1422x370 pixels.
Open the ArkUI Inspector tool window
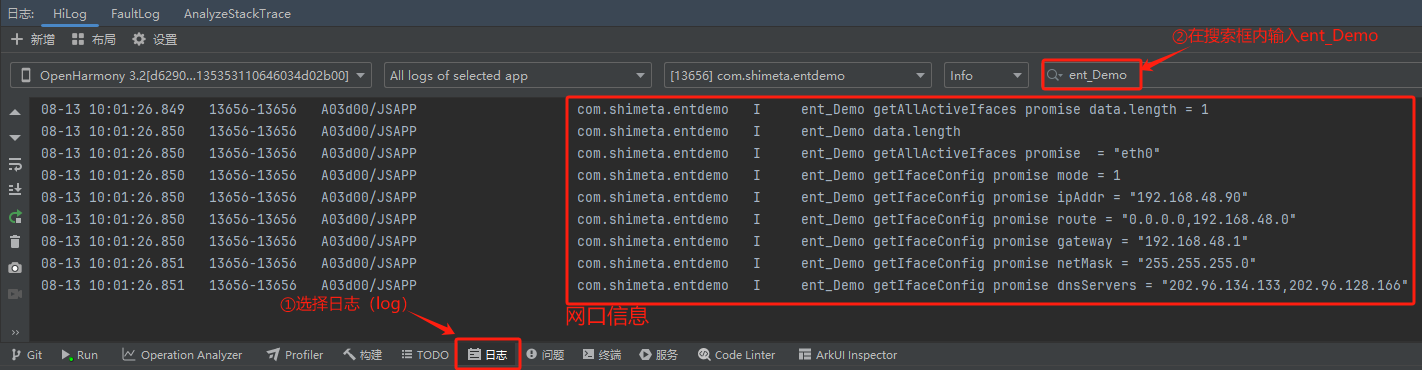[849, 355]
